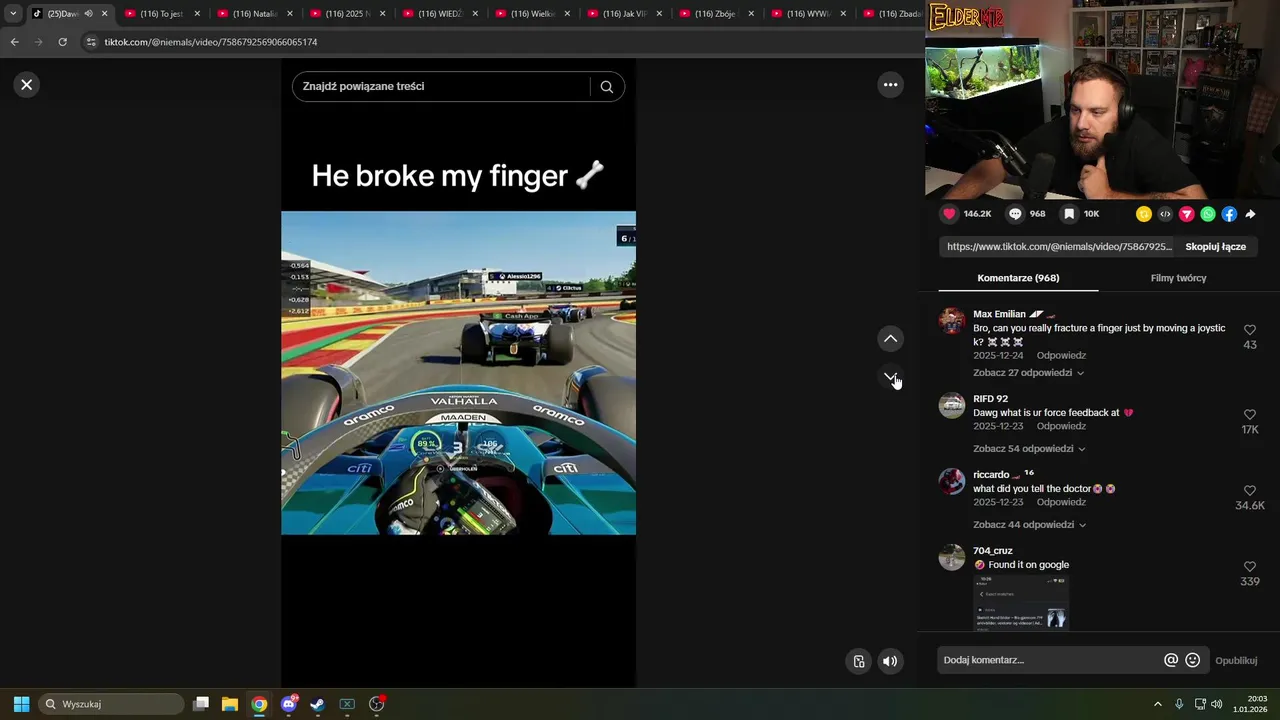This screenshot has width=1280, height=720.
Task: Save video using bookmark icon
Action: coord(1069,214)
